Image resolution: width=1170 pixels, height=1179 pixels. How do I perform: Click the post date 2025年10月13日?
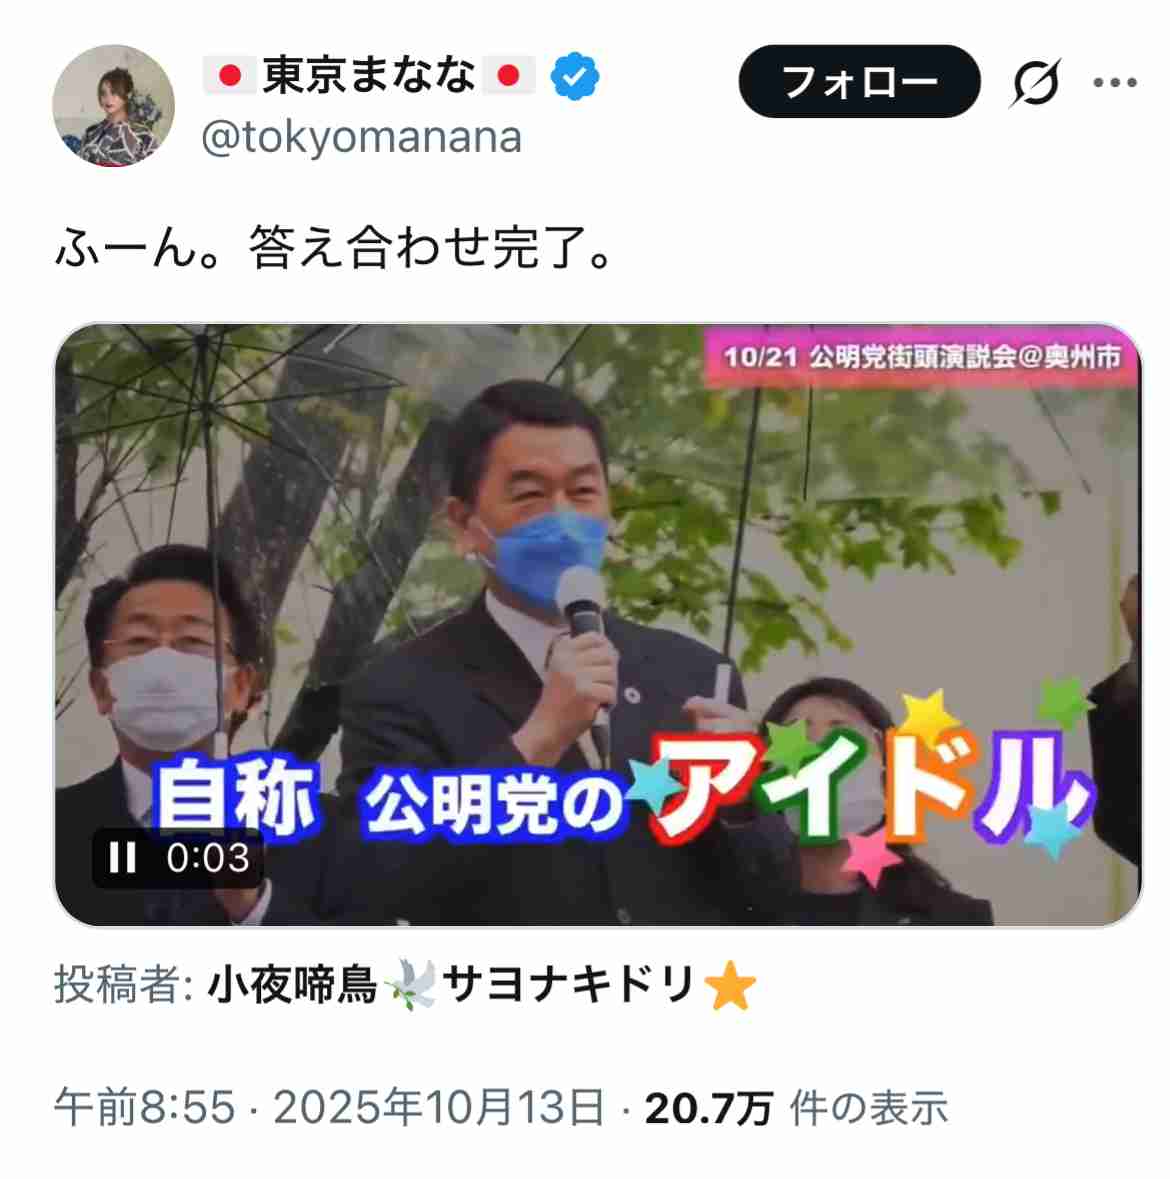[439, 1108]
